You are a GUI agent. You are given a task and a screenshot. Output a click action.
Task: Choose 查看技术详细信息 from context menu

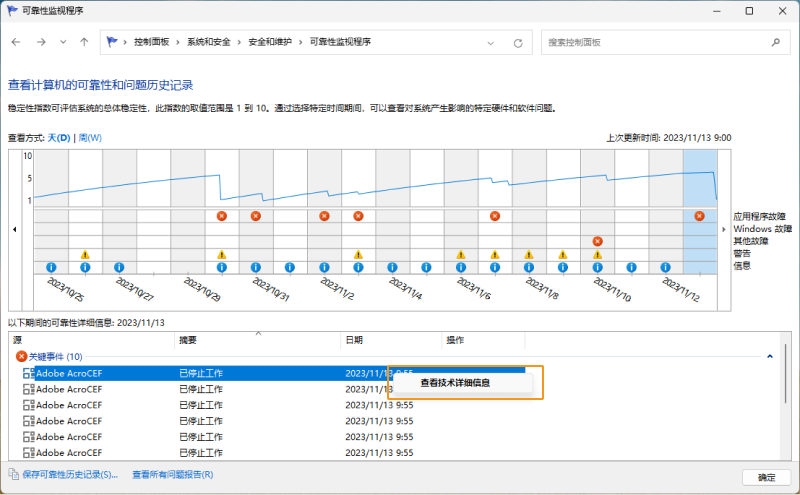pos(455,382)
